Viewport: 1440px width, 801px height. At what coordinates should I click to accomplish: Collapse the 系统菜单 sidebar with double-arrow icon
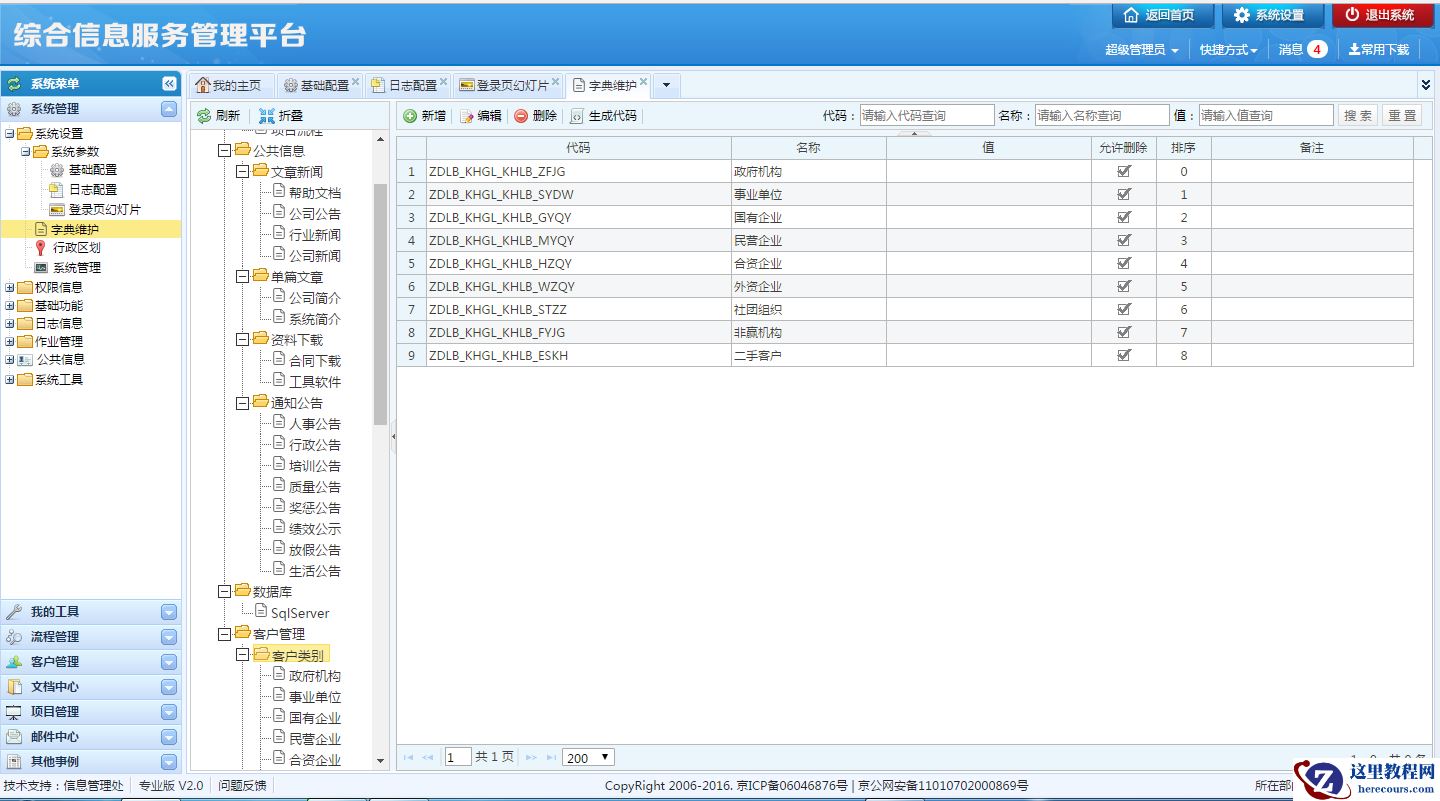(x=169, y=84)
